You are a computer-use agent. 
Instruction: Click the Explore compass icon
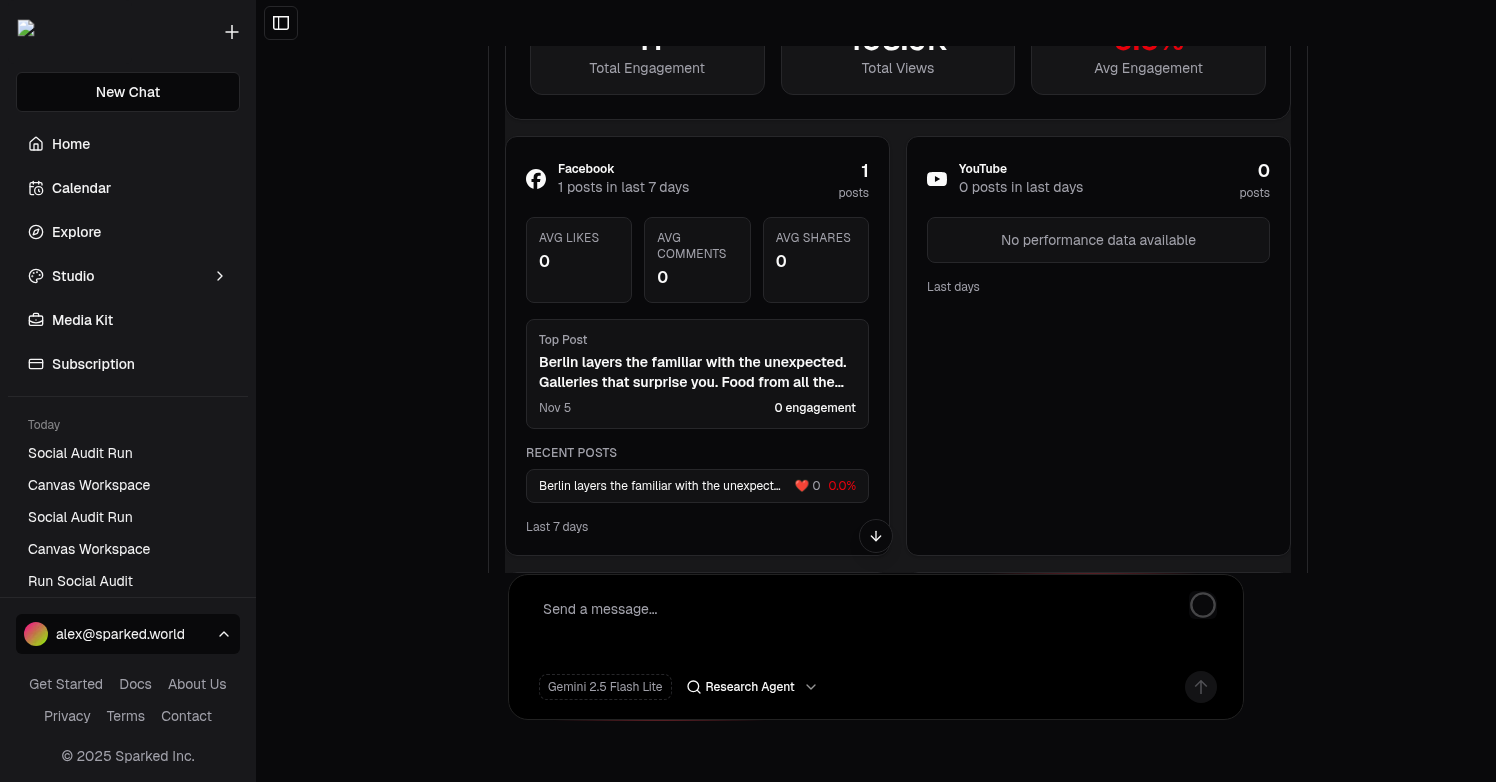click(x=36, y=232)
